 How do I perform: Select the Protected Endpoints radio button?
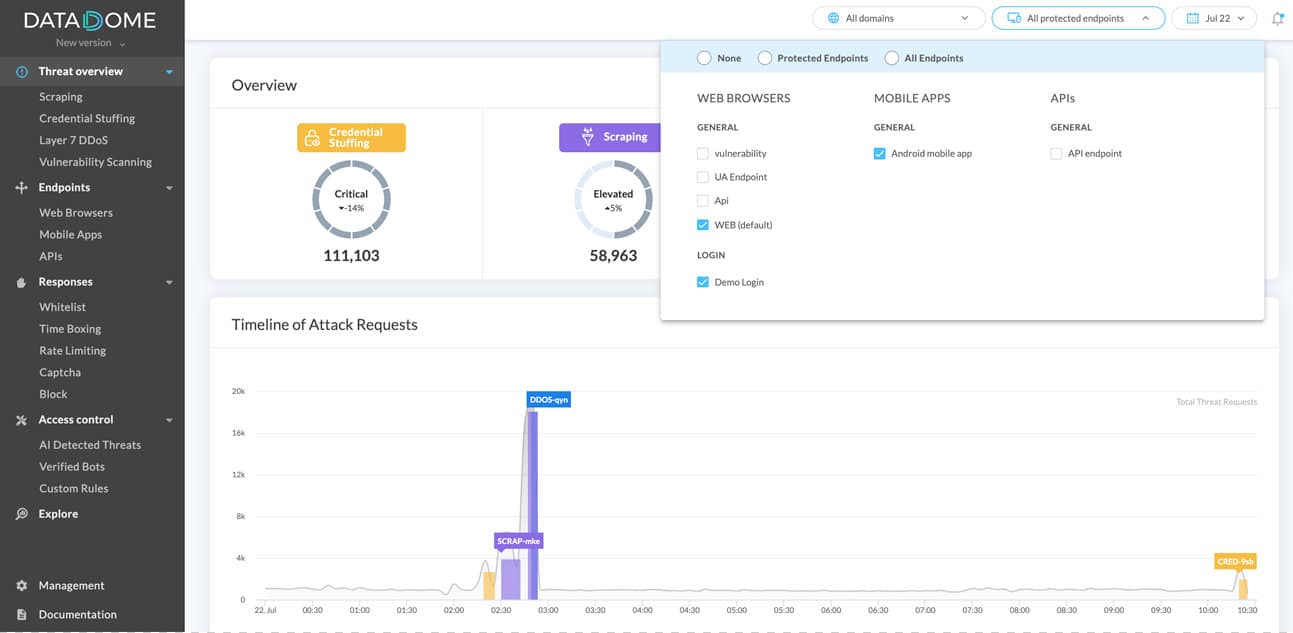point(765,58)
